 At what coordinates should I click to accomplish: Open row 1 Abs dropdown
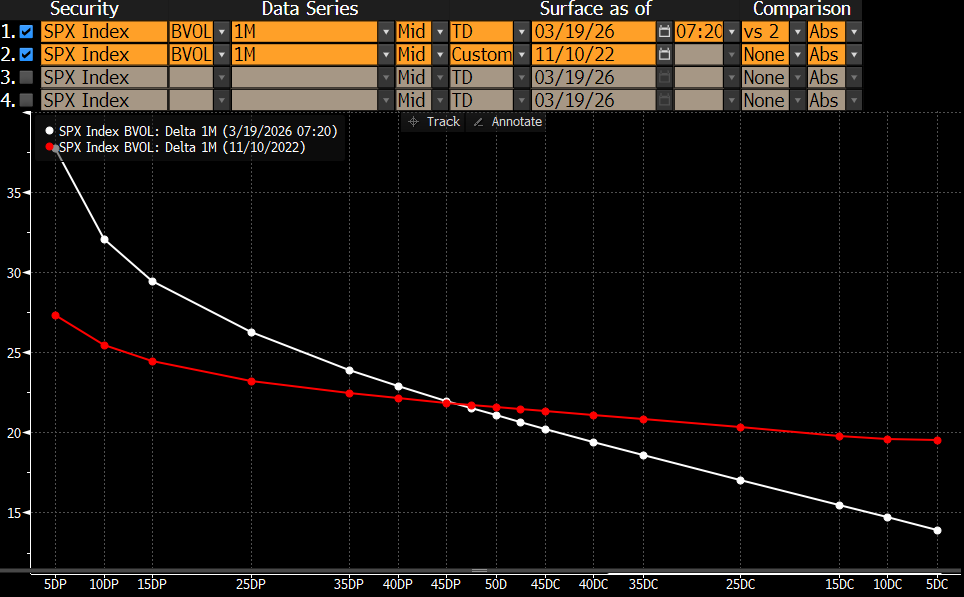(x=853, y=31)
